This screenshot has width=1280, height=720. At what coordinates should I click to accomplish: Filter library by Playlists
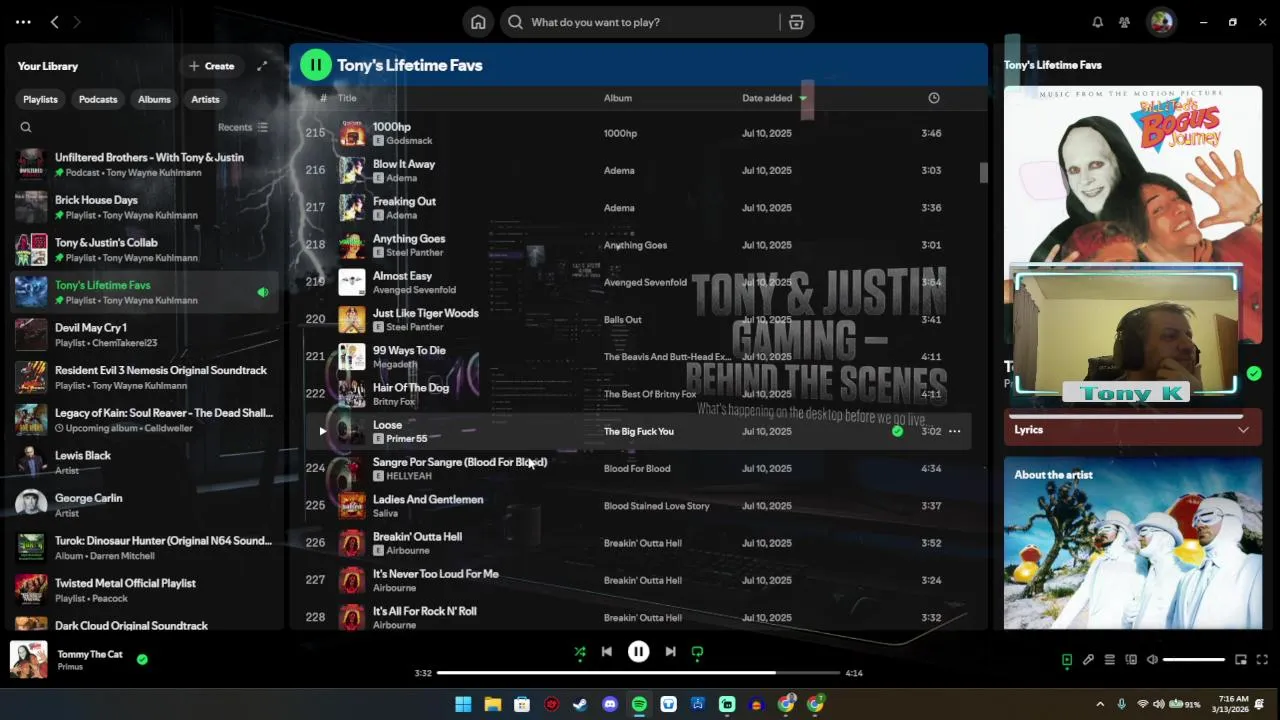(41, 99)
